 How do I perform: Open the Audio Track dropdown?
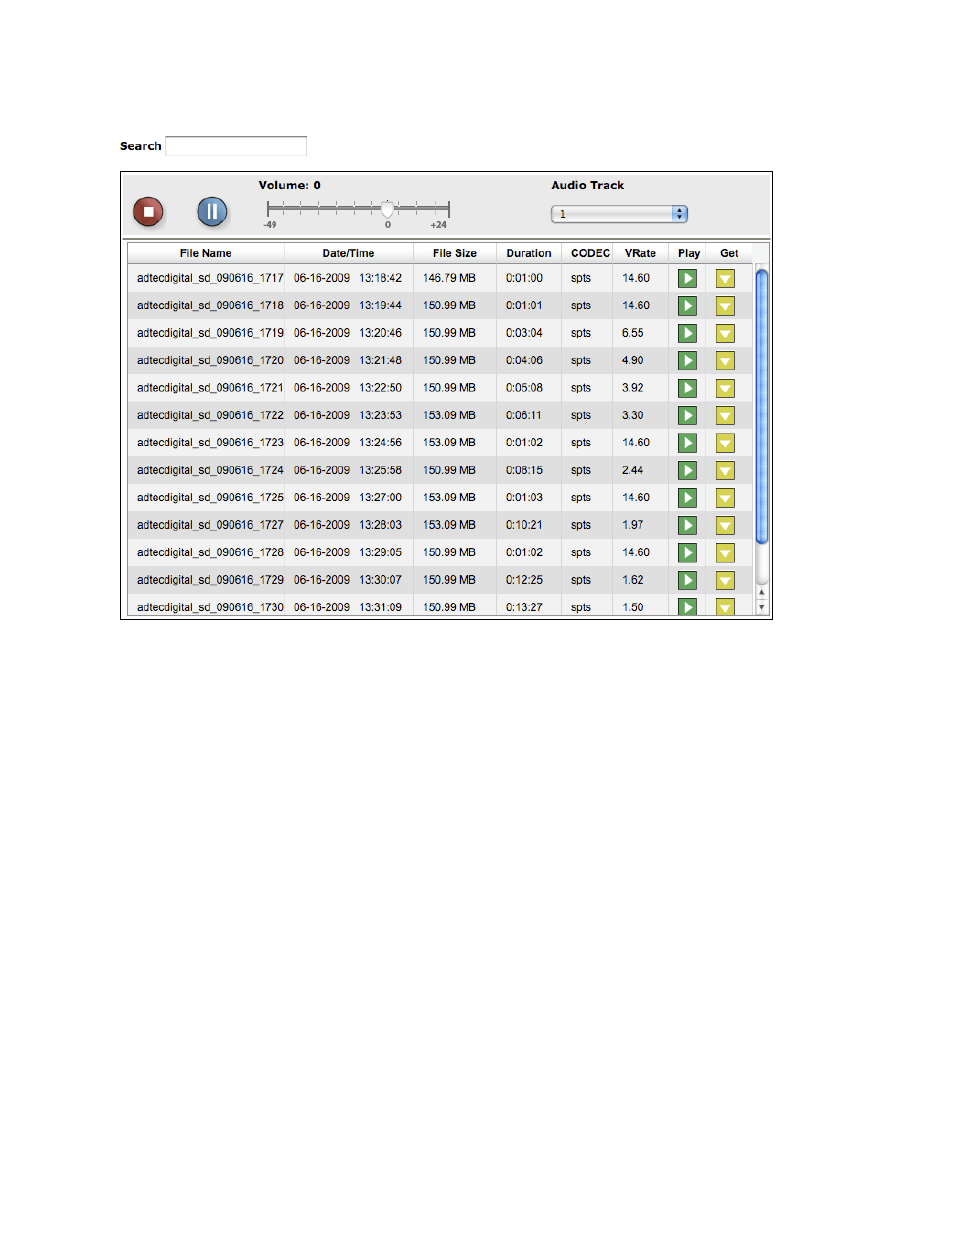coord(619,214)
